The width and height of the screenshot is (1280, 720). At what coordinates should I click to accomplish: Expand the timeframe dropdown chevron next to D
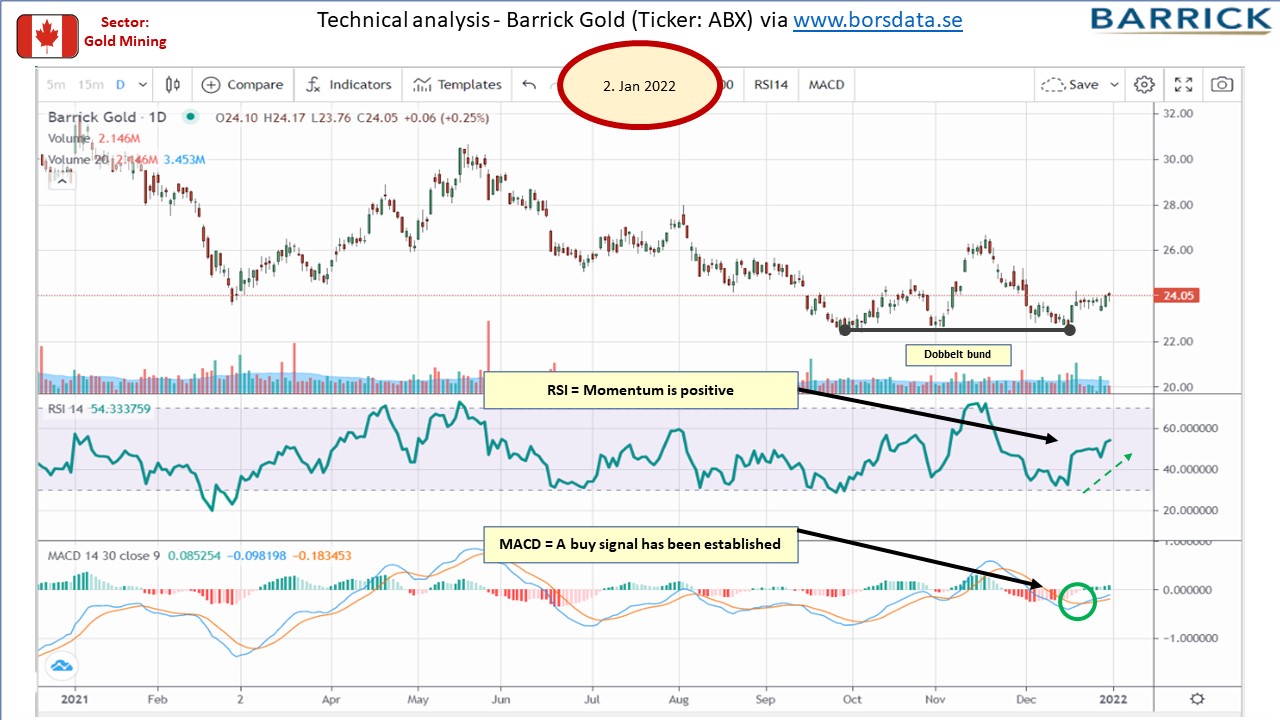tap(144, 85)
